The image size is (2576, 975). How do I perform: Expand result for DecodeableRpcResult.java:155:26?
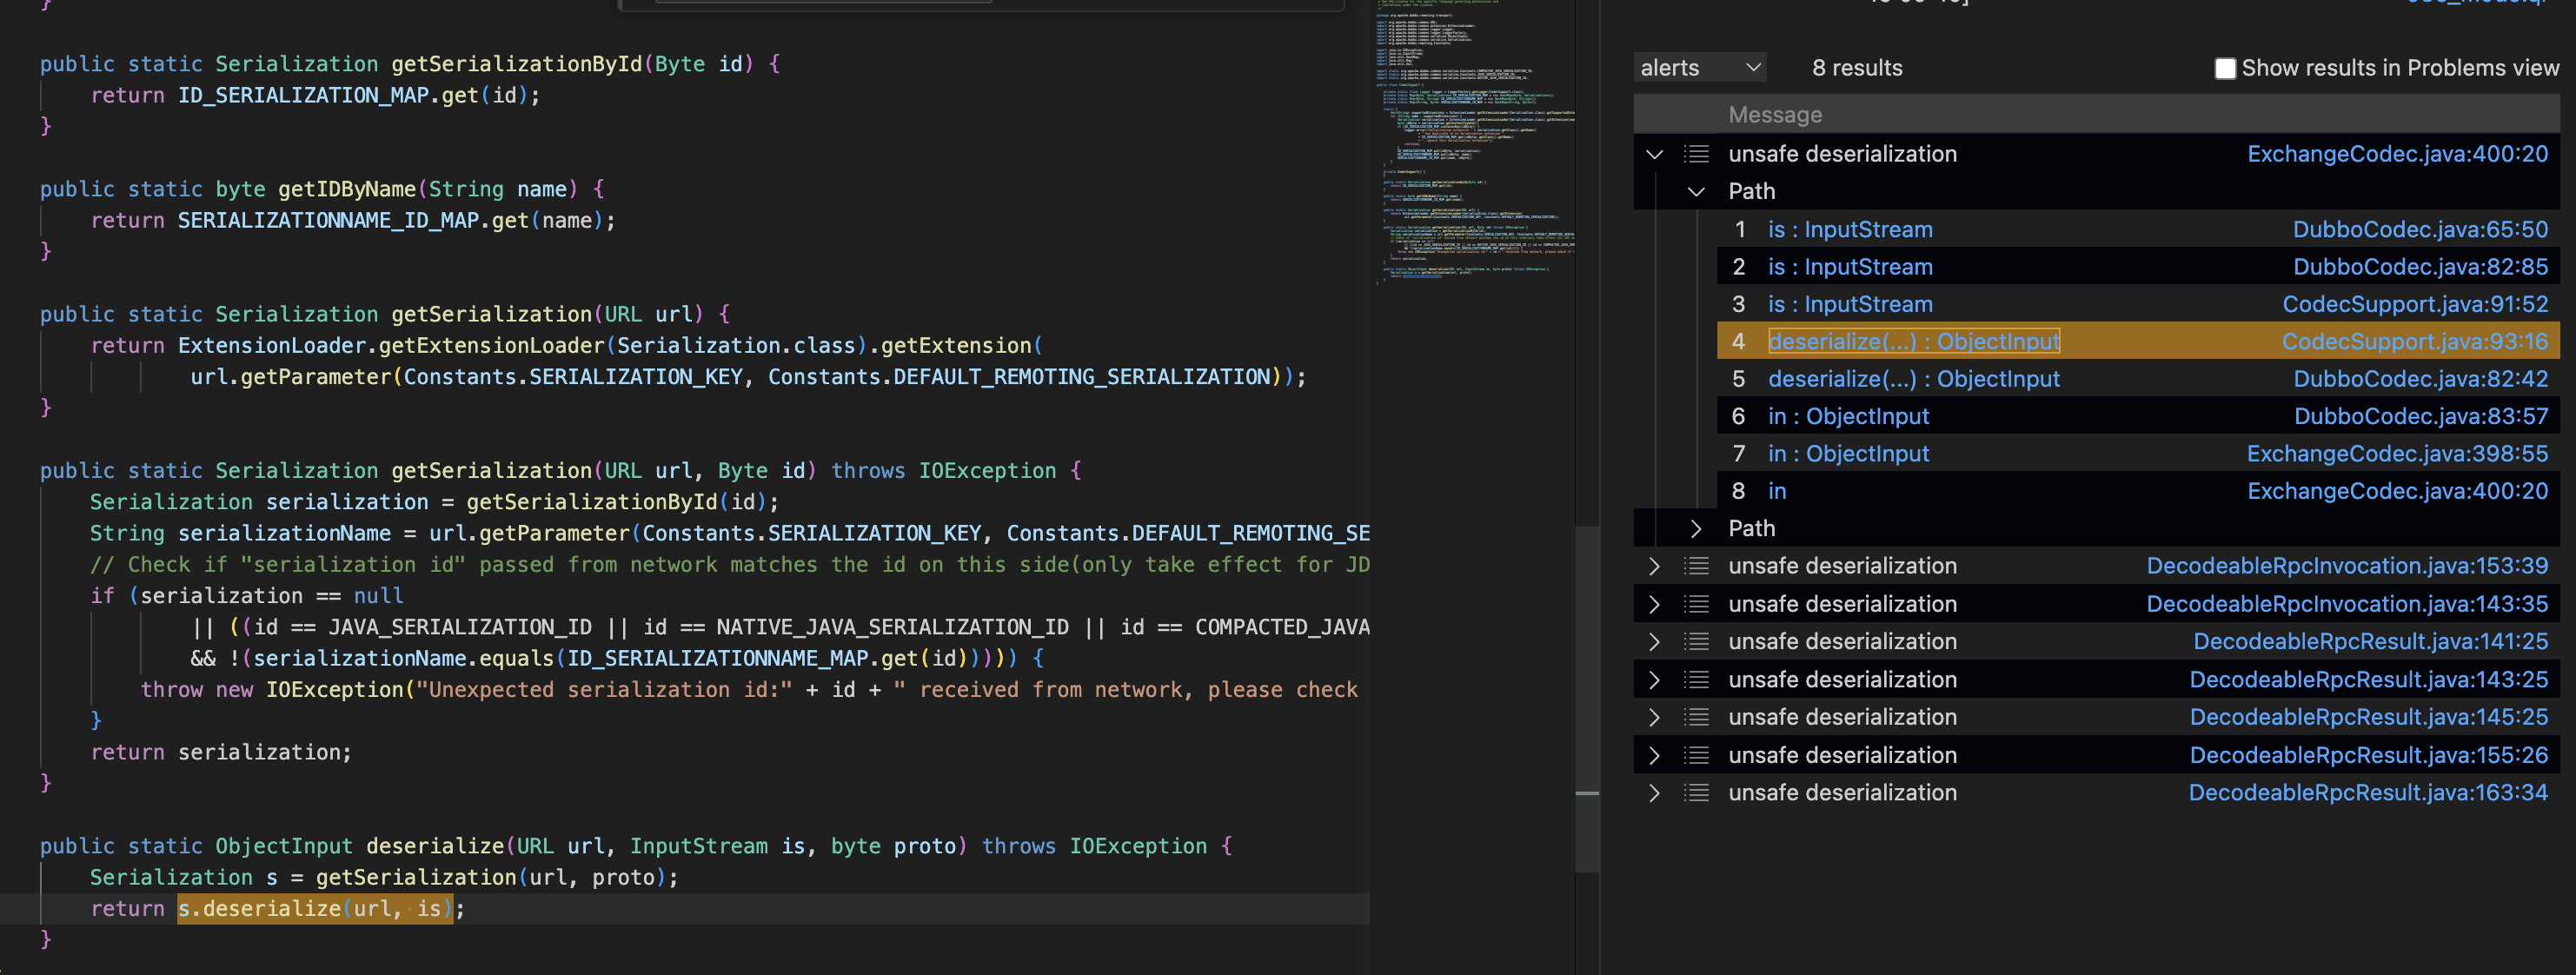pos(1654,755)
